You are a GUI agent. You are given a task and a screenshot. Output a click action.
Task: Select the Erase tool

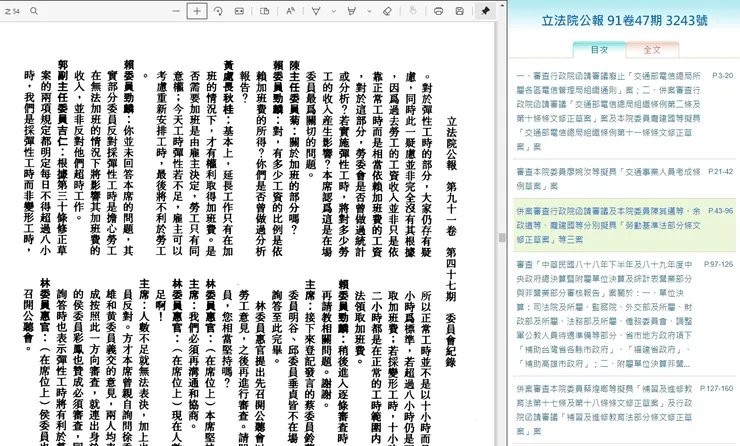(387, 11)
